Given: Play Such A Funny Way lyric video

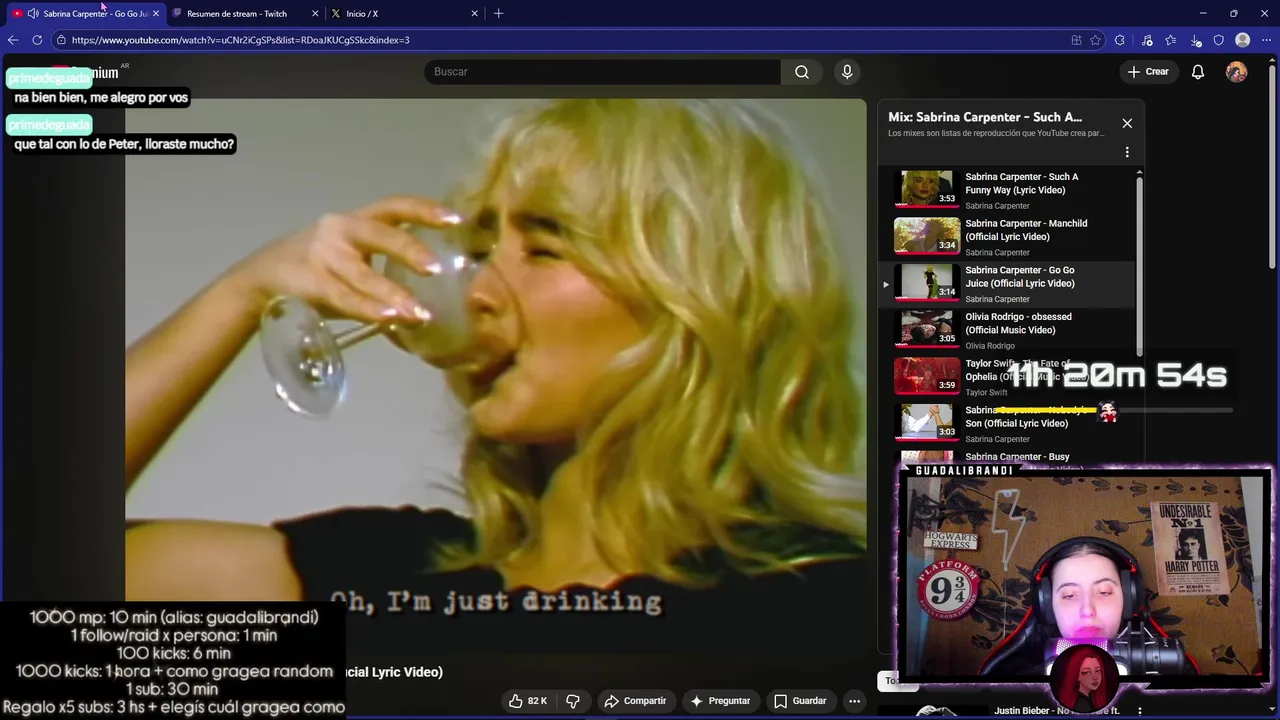Looking at the screenshot, I should 1022,183.
